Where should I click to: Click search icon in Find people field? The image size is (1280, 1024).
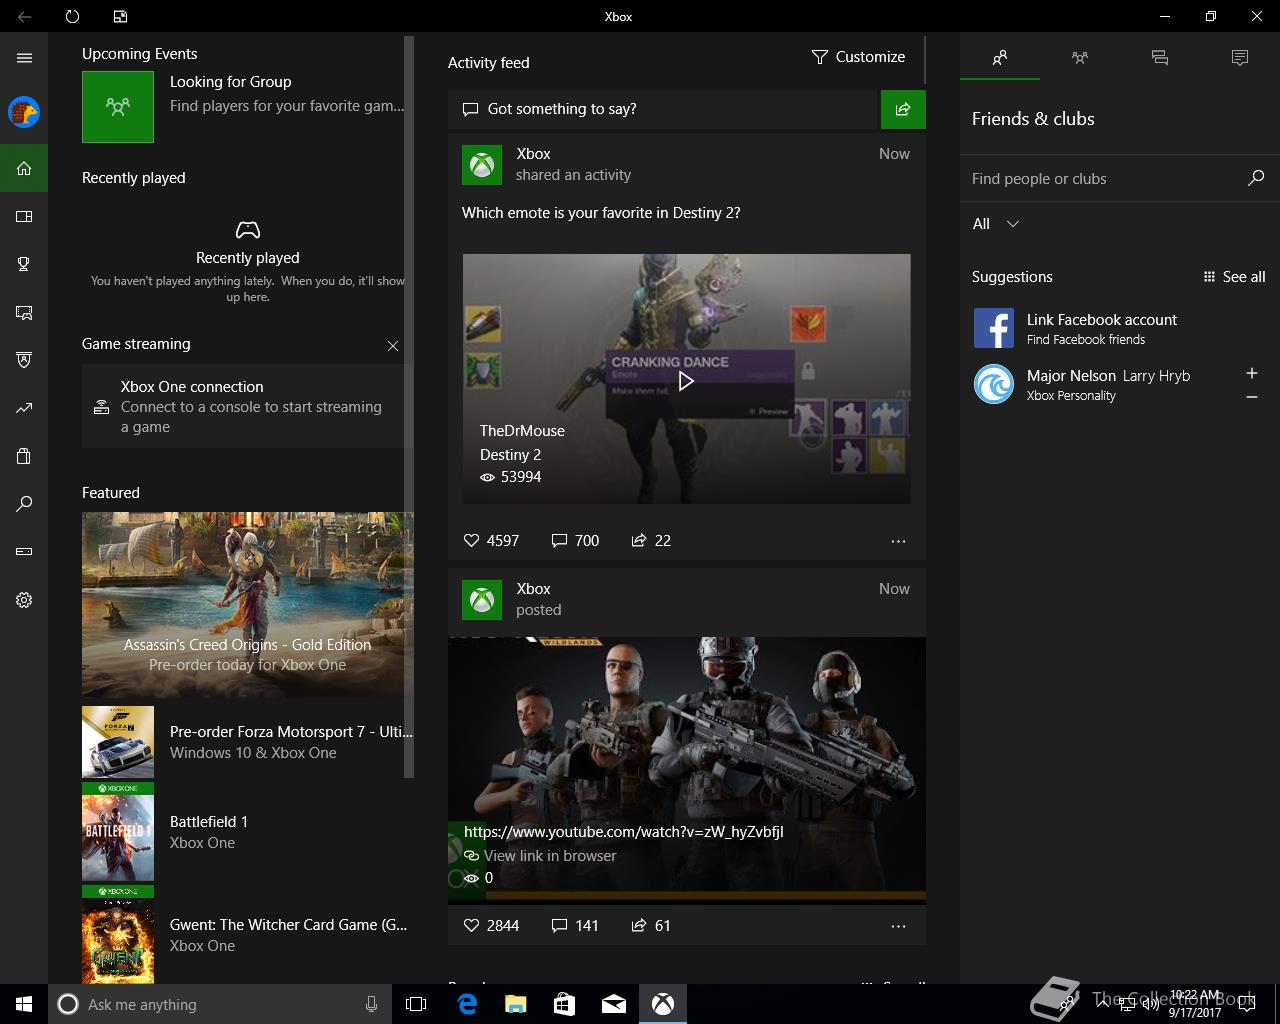point(1256,178)
